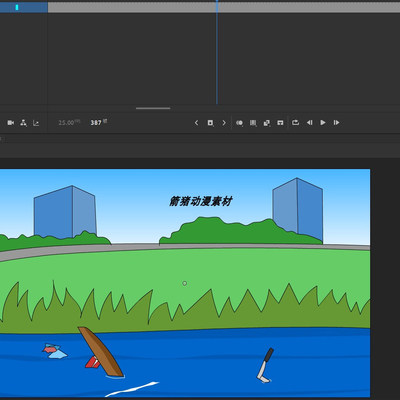400x400 pixels.
Task: Toggle the layer parenting view icon
Action: [23, 123]
